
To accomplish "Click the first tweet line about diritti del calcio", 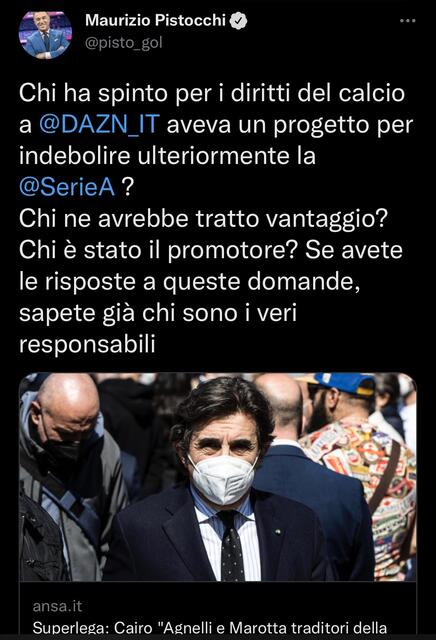I will 212,93.
